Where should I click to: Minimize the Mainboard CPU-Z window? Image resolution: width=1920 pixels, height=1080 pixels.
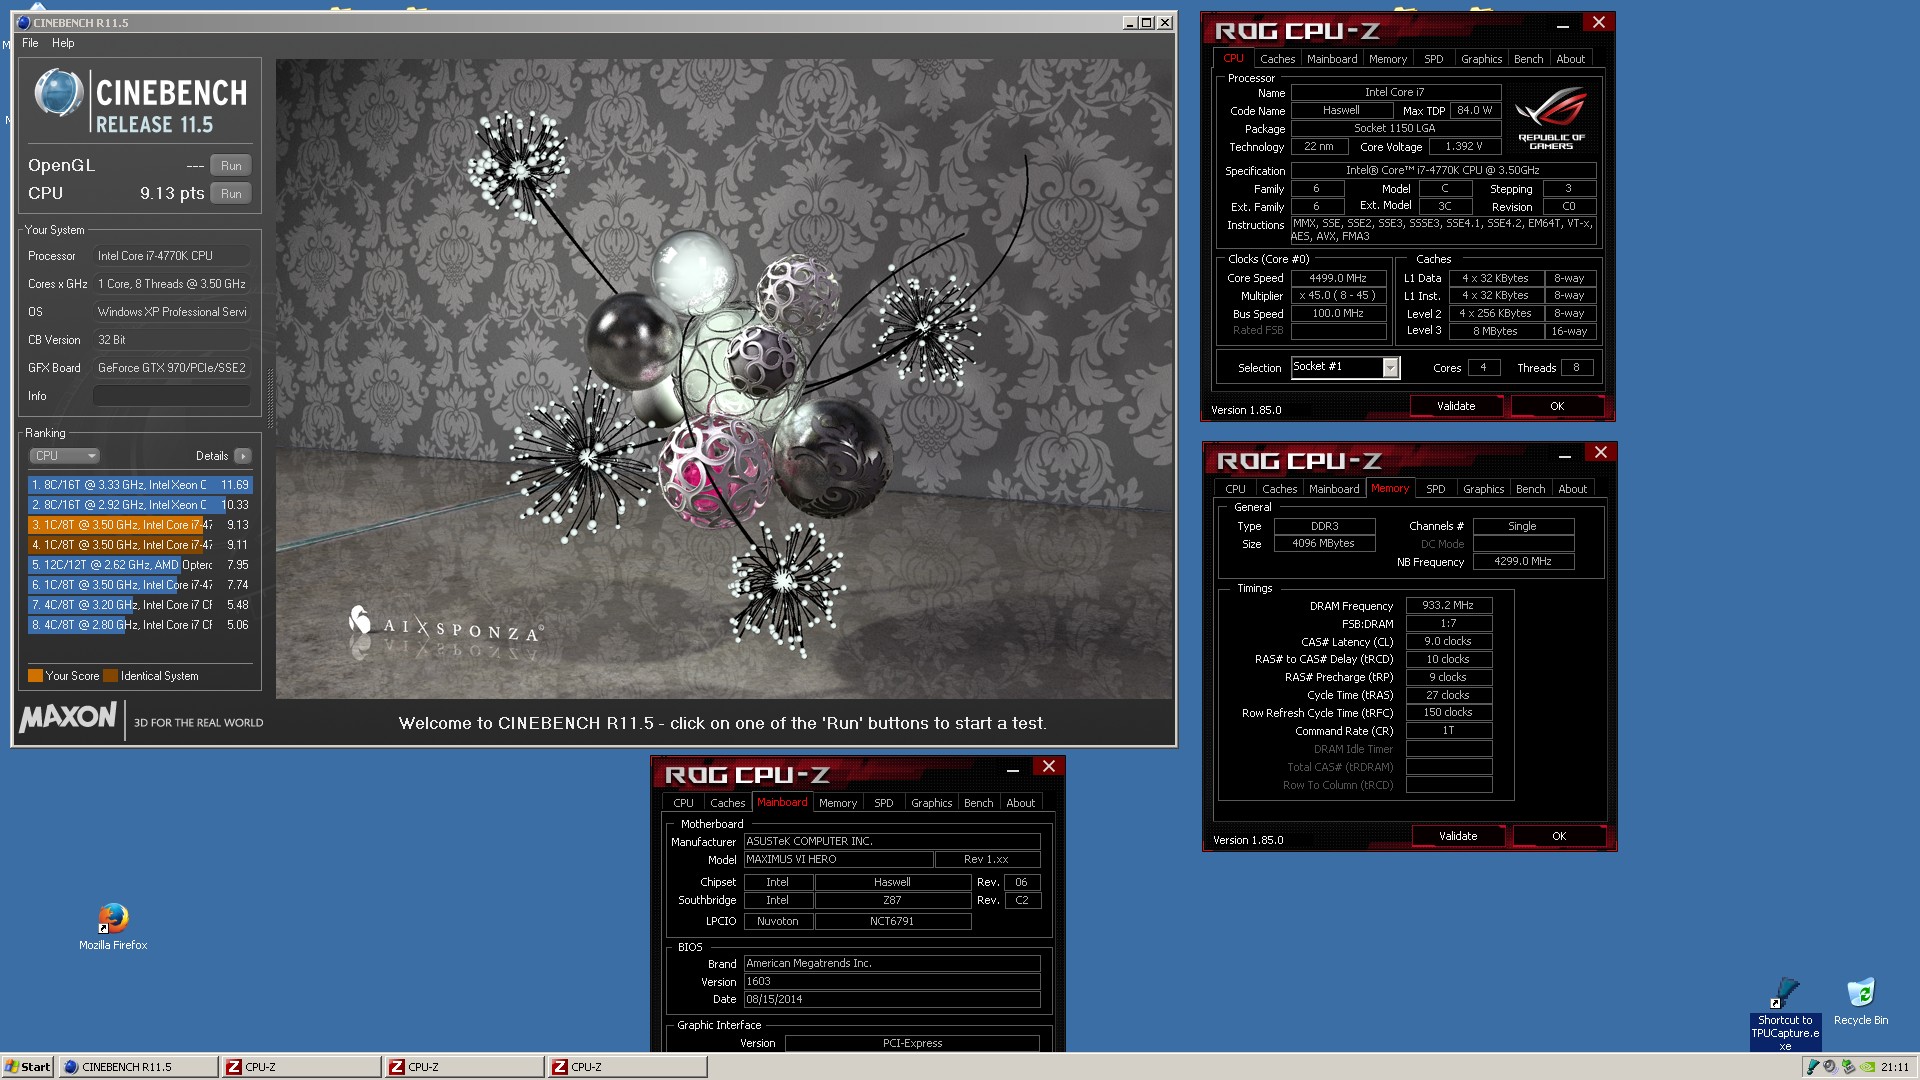[1013, 769]
